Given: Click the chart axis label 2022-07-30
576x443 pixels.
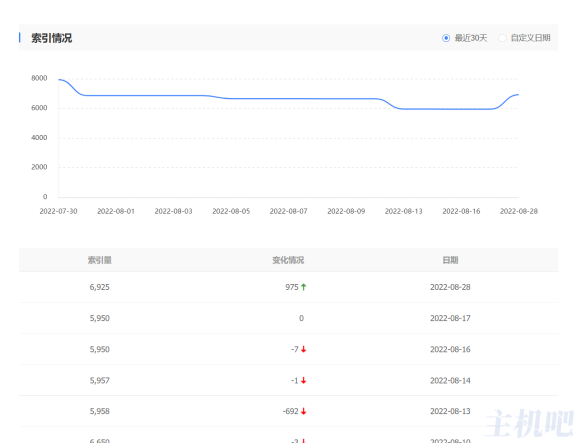Looking at the screenshot, I should [58, 212].
